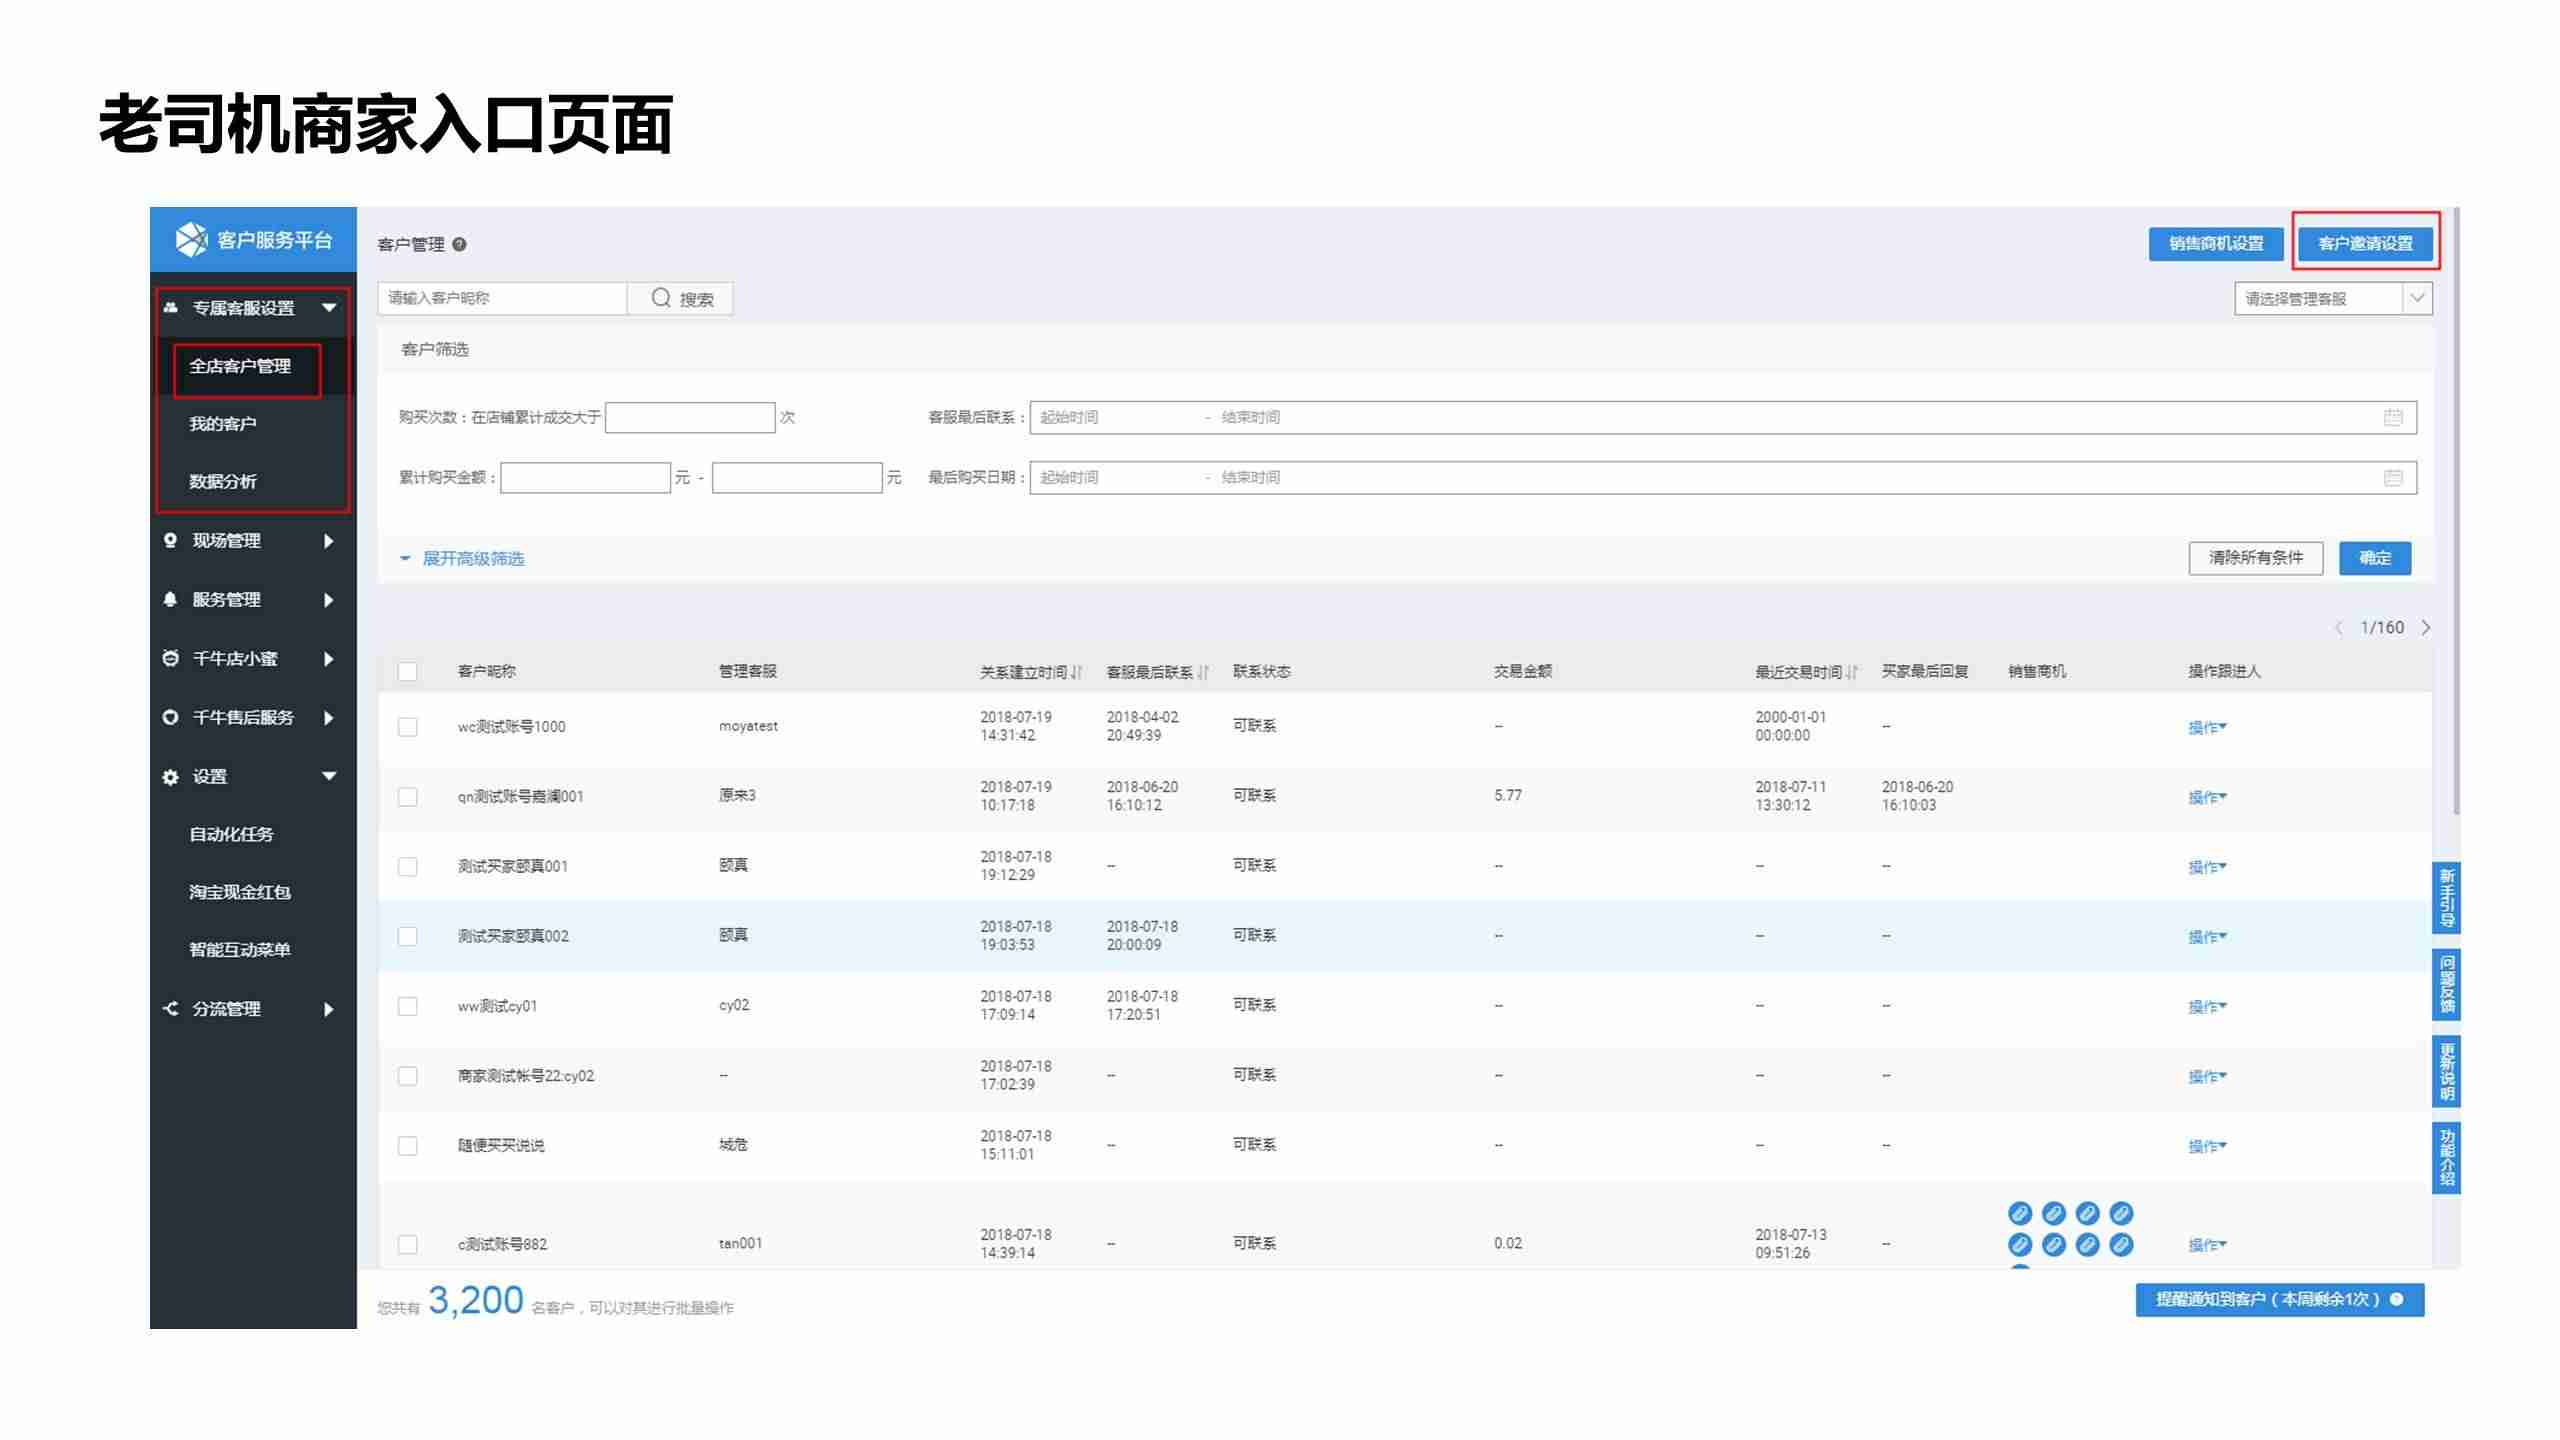Click the 分流管理 share icon
This screenshot has width=2560, height=1440.
pyautogui.click(x=170, y=1008)
